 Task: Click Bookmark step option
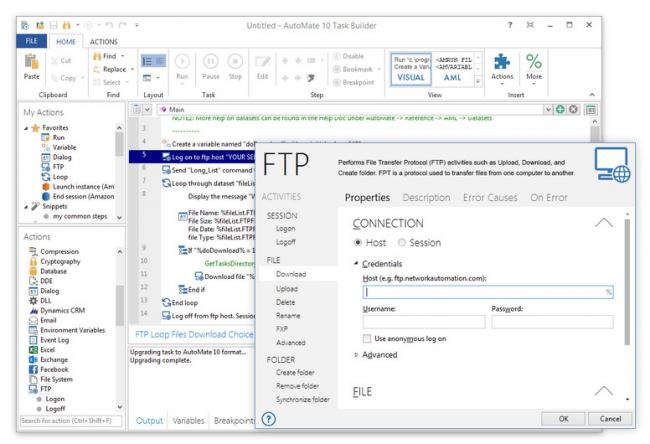point(353,69)
